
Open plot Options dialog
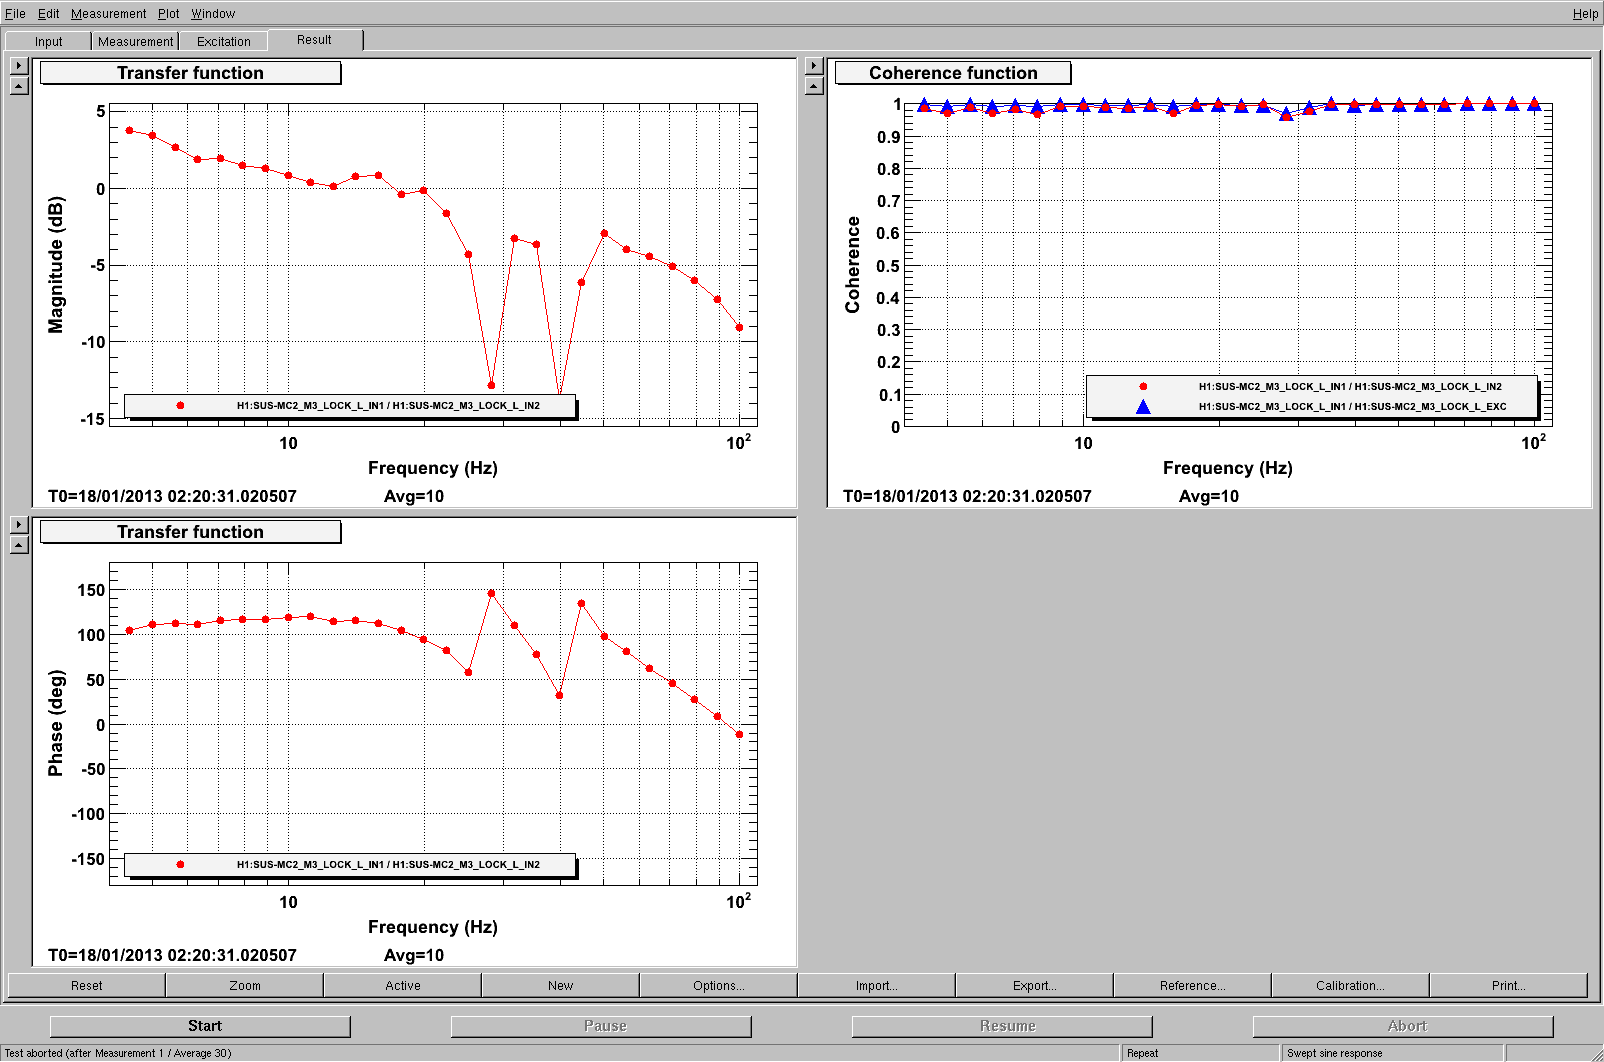(x=718, y=985)
